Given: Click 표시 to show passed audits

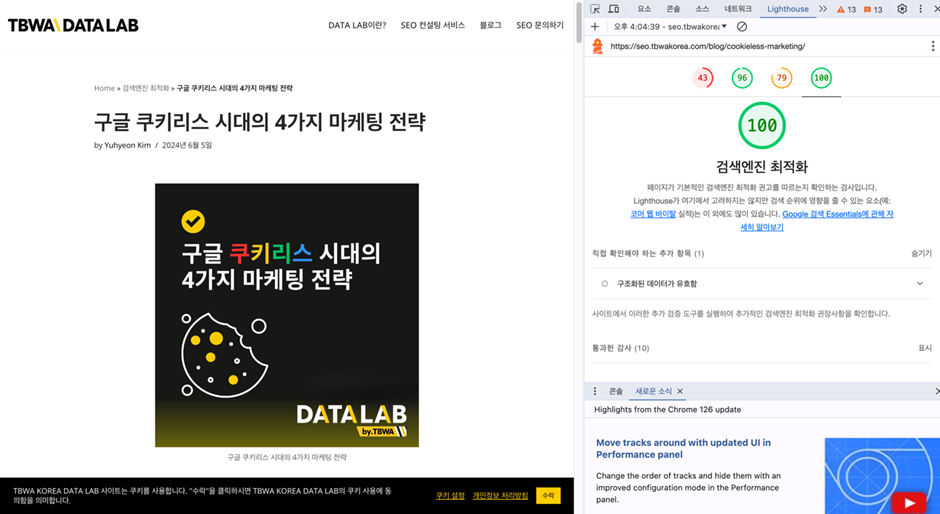Looking at the screenshot, I should point(924,348).
